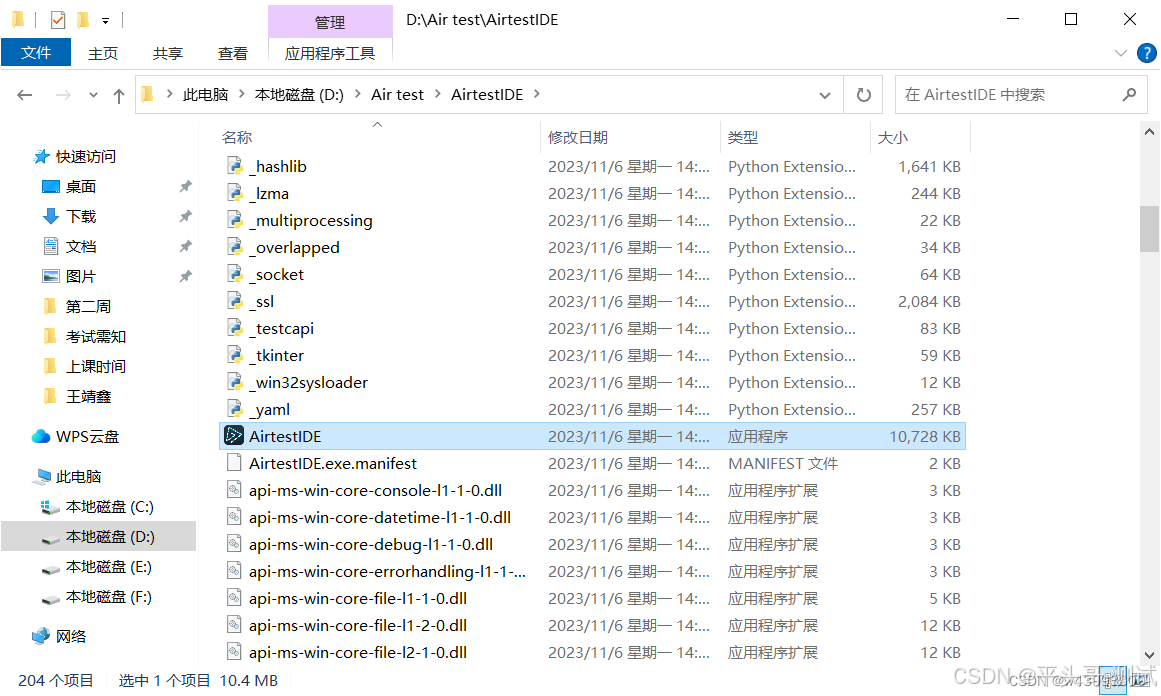The width and height of the screenshot is (1161, 696).
Task: Expand the collapsed ribbon chevron
Action: point(1120,53)
